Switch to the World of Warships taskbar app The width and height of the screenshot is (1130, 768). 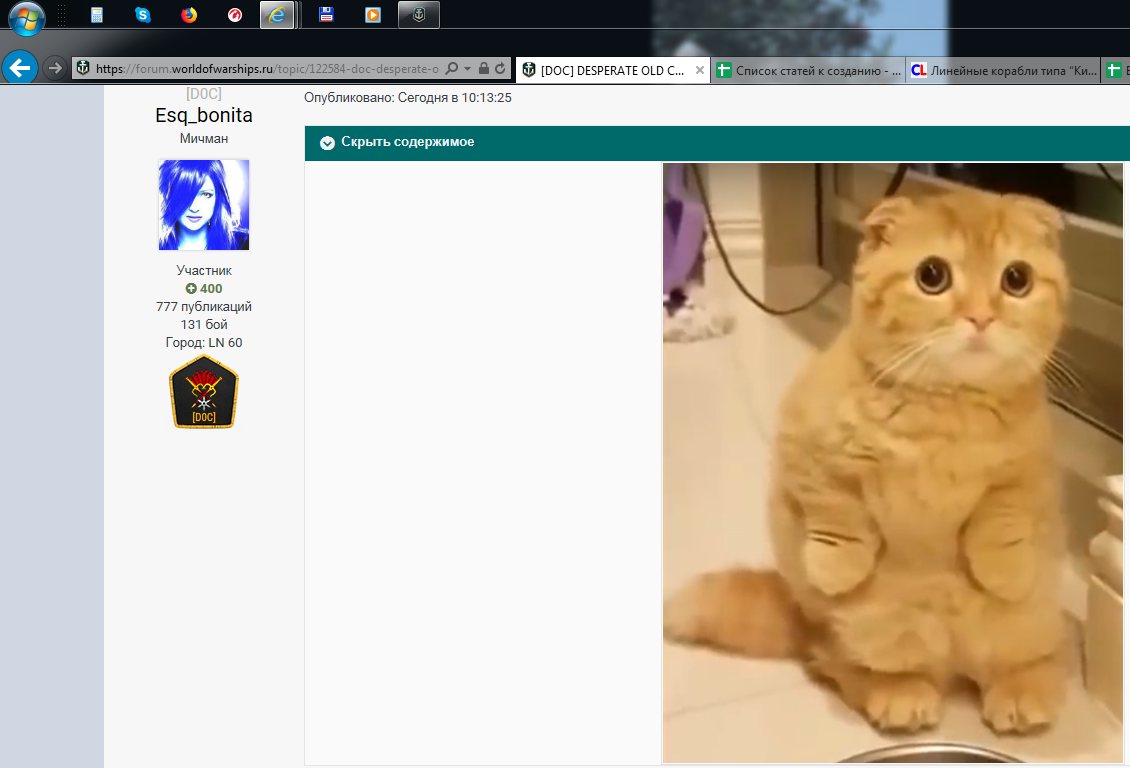click(418, 15)
